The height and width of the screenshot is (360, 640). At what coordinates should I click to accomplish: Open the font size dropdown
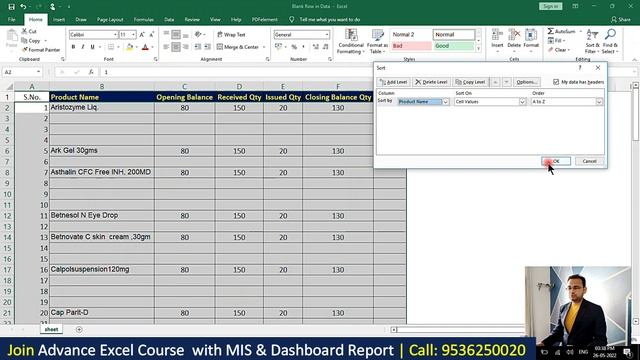click(x=133, y=35)
